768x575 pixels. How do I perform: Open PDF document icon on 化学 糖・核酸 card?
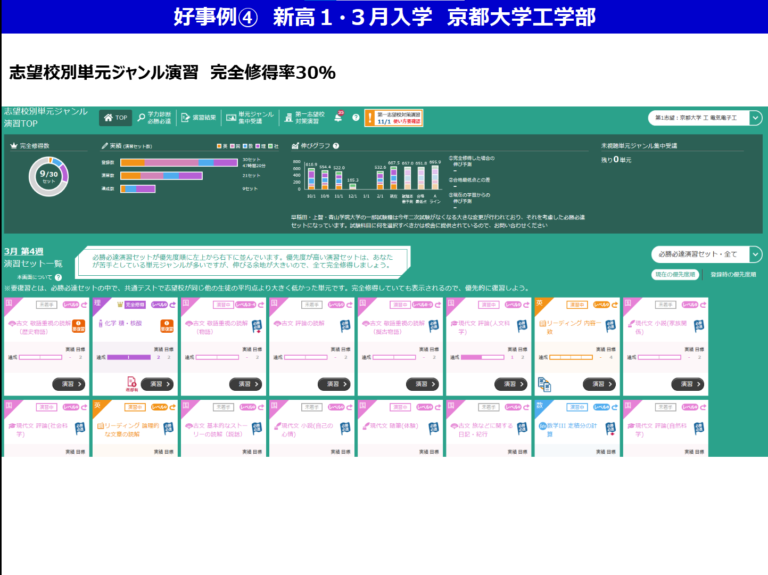pos(131,384)
